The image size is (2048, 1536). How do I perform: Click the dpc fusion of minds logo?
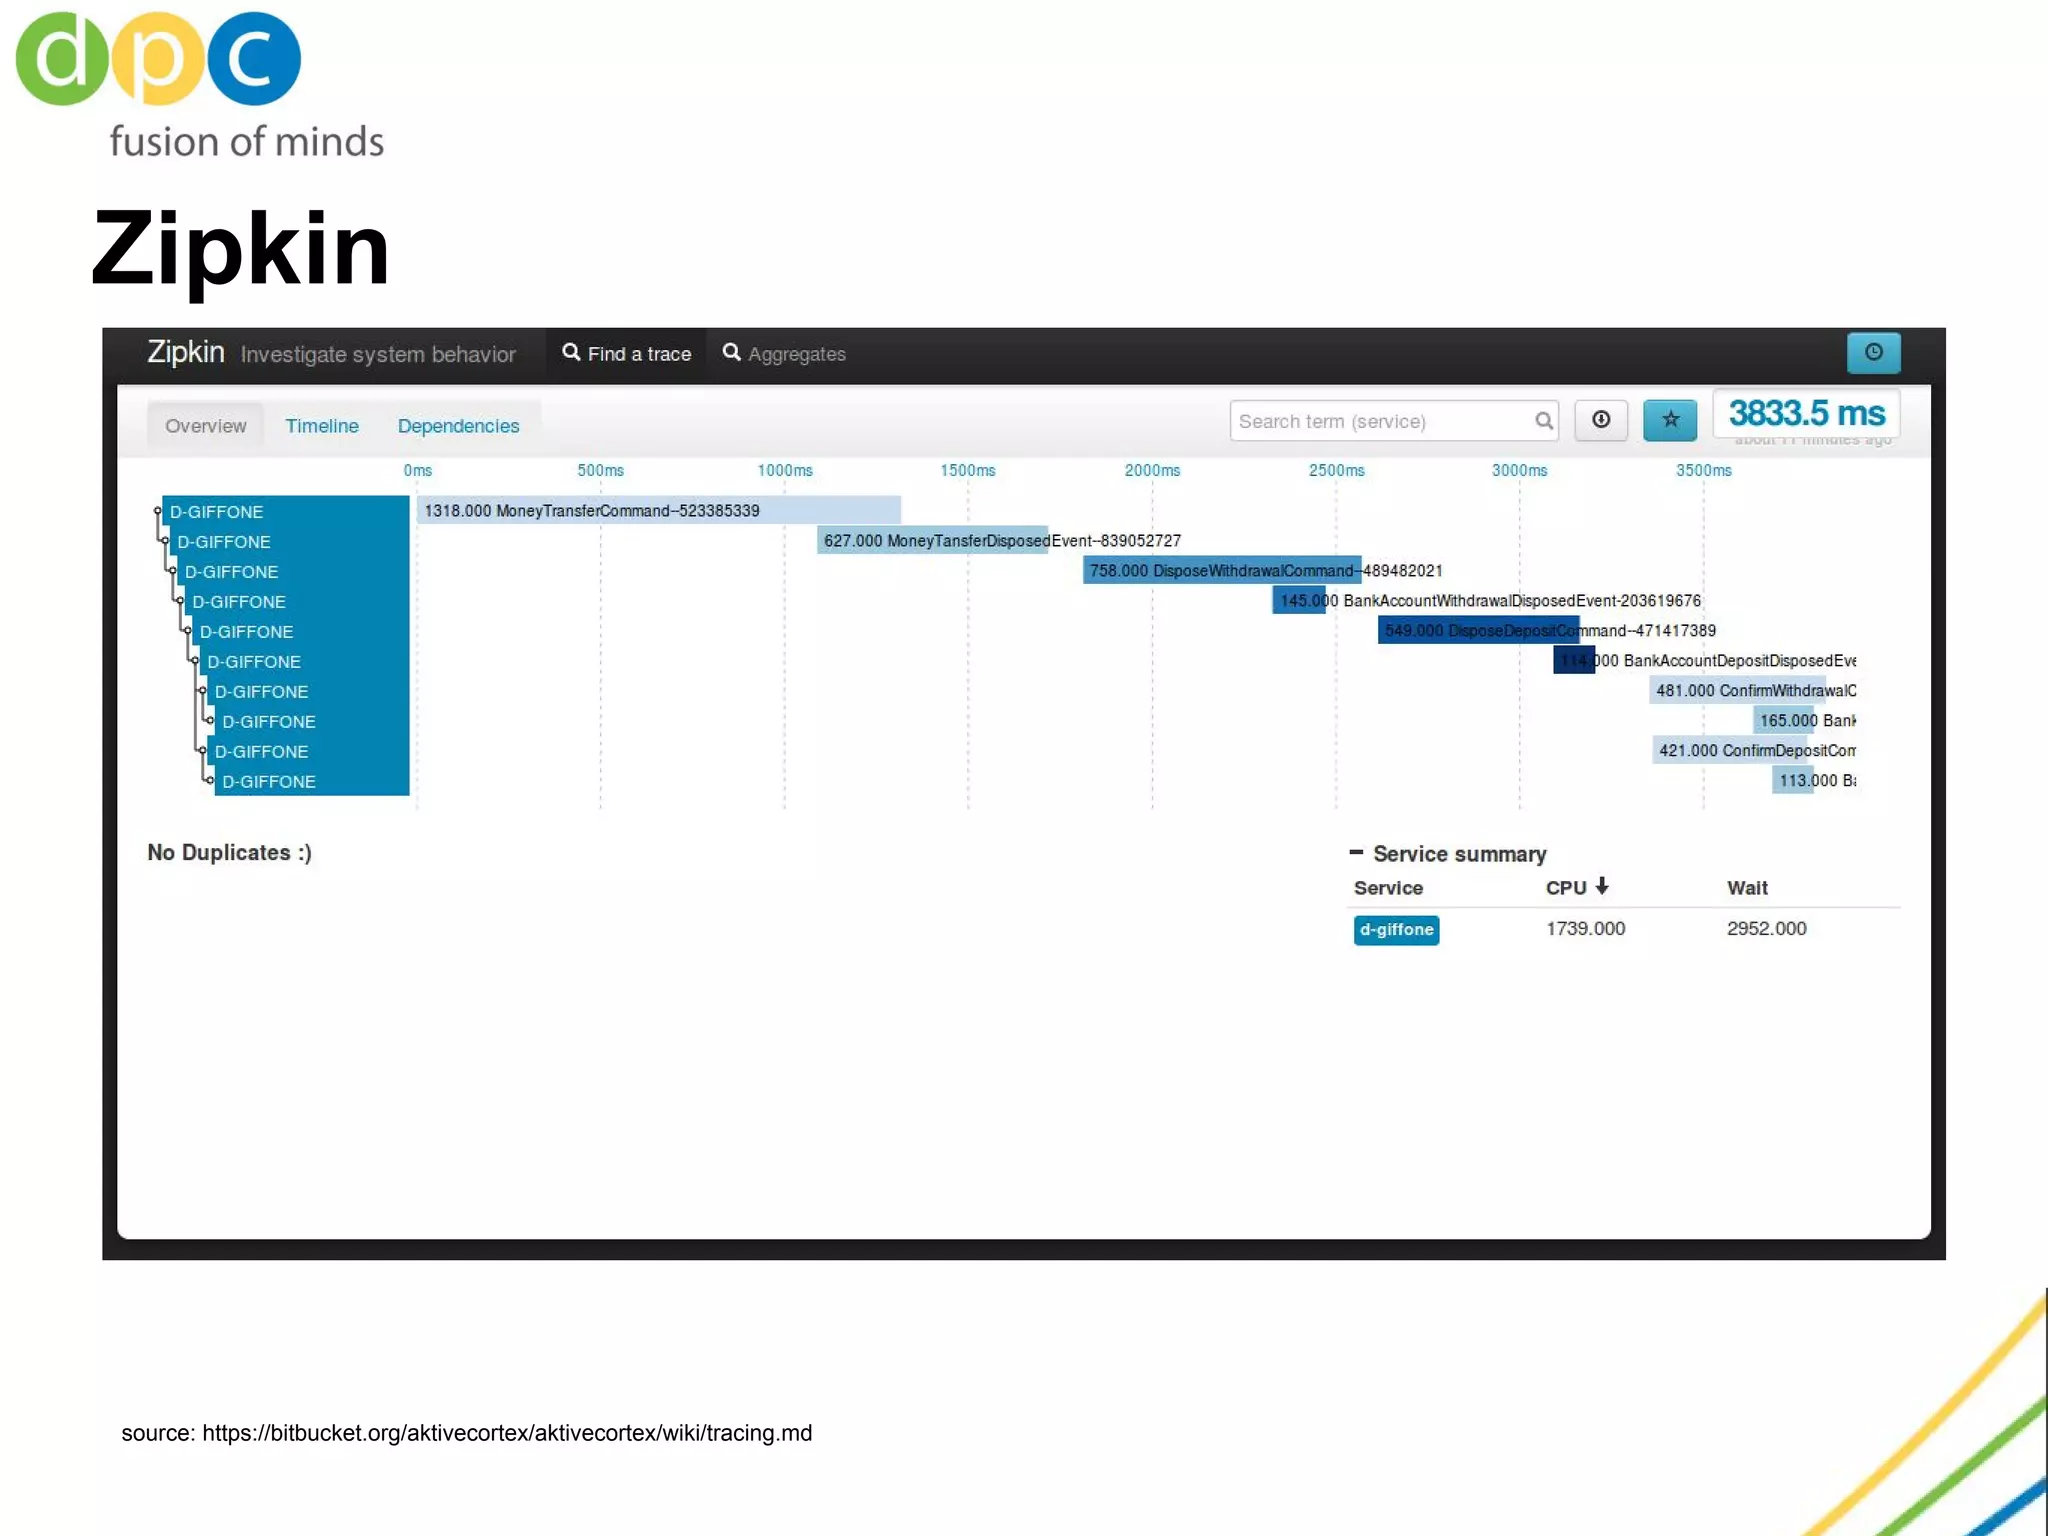click(201, 85)
